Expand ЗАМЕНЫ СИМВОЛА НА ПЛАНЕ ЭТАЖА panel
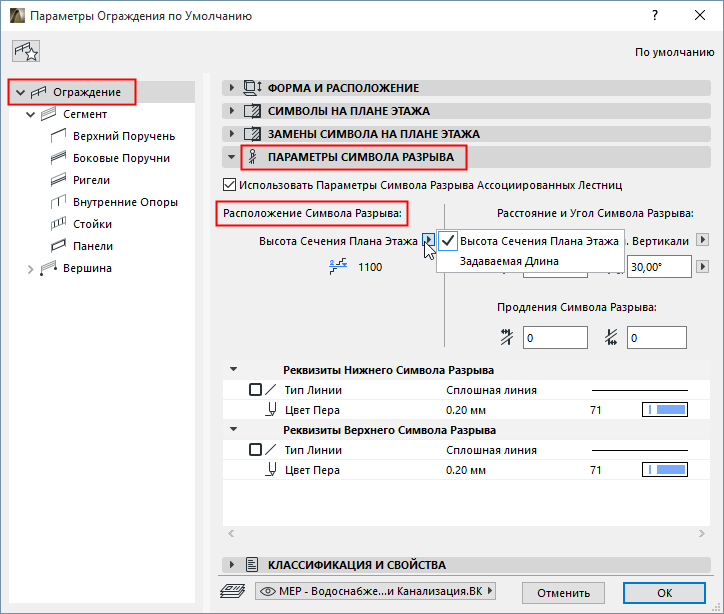 pos(231,133)
